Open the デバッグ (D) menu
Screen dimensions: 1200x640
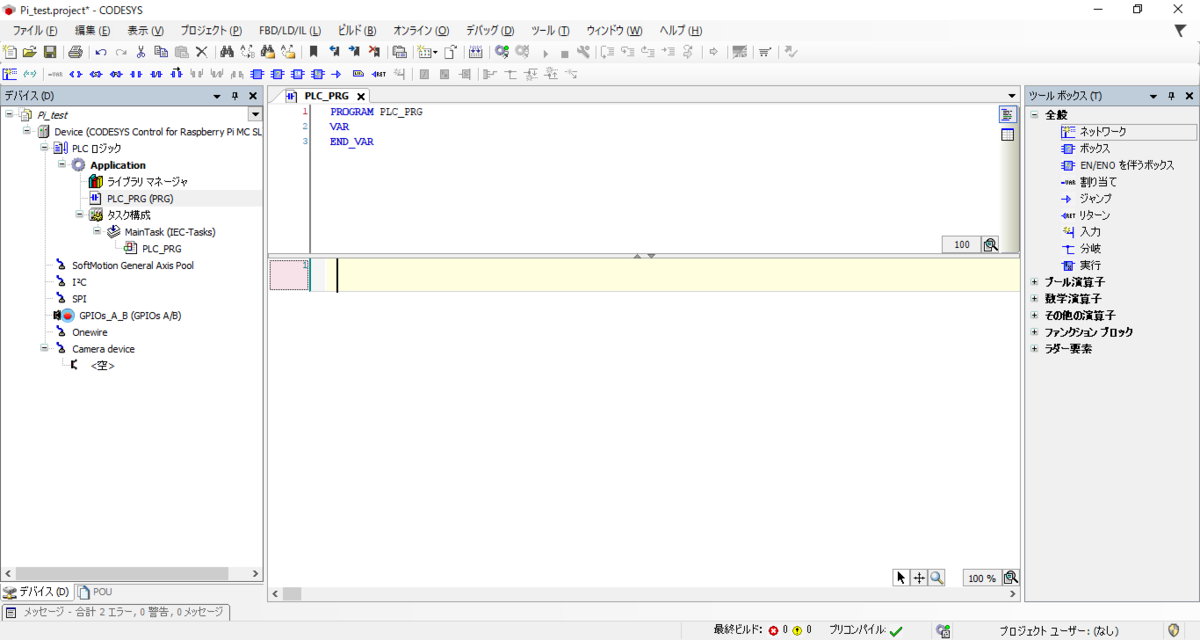490,31
